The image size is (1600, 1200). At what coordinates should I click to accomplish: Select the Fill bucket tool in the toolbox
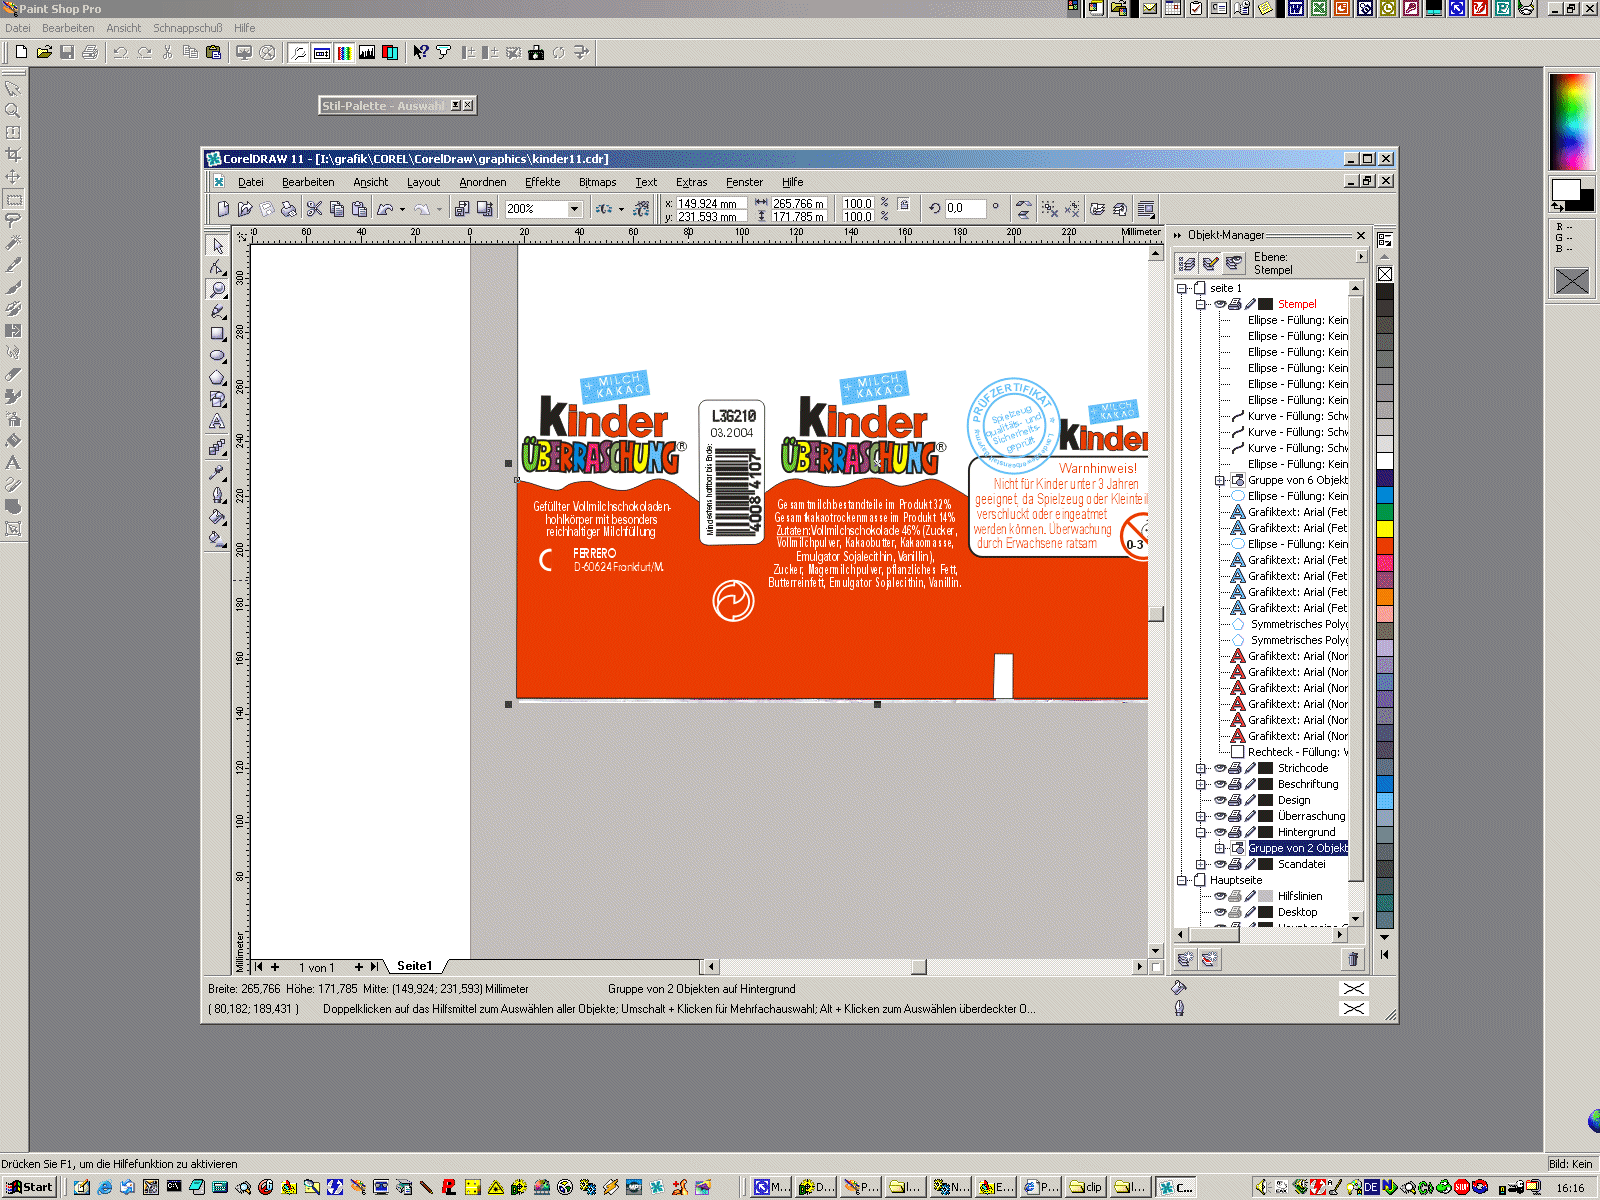click(x=217, y=517)
